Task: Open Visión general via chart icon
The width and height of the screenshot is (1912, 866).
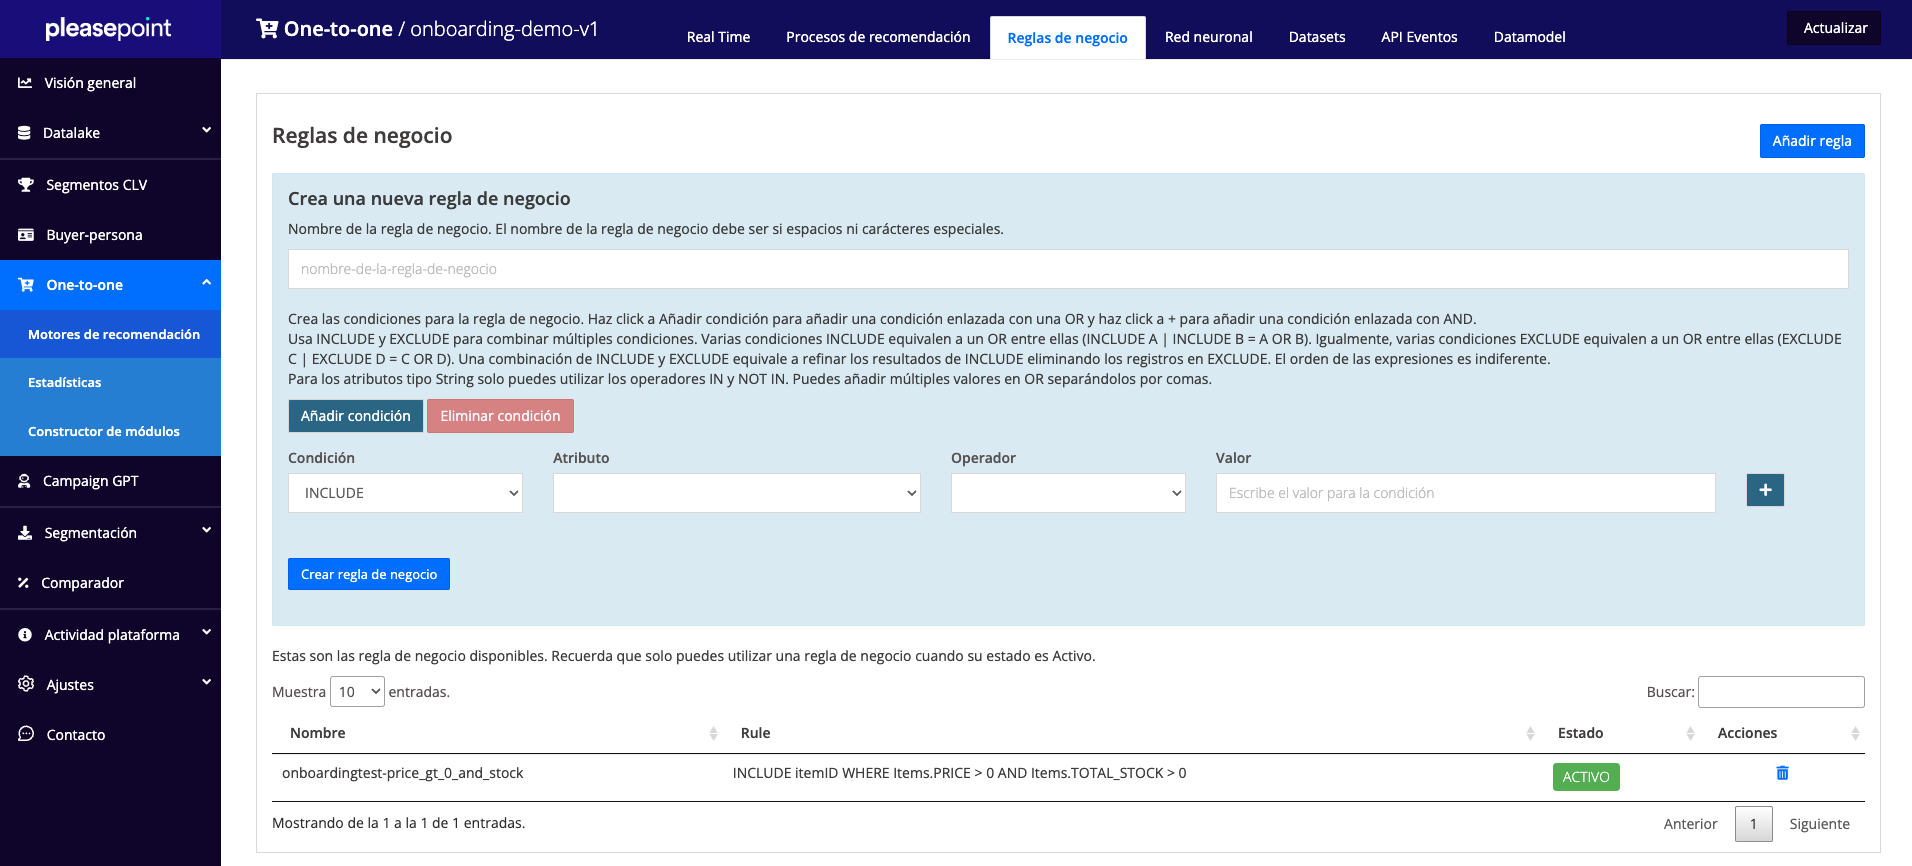Action: (25, 83)
